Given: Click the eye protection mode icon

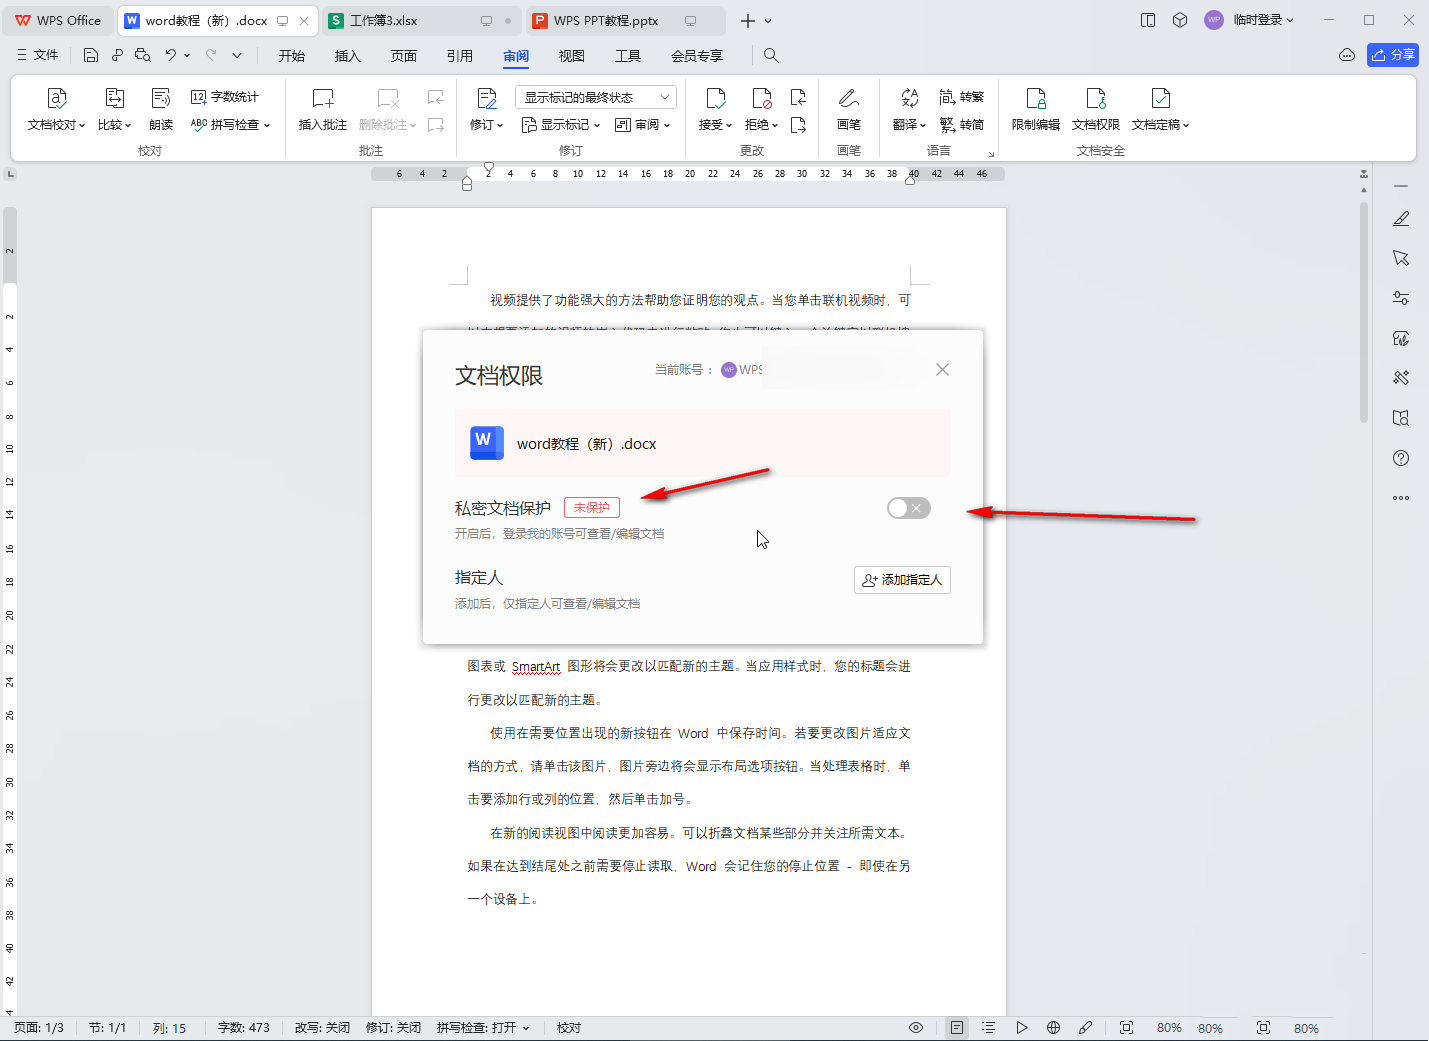Looking at the screenshot, I should (x=915, y=1028).
